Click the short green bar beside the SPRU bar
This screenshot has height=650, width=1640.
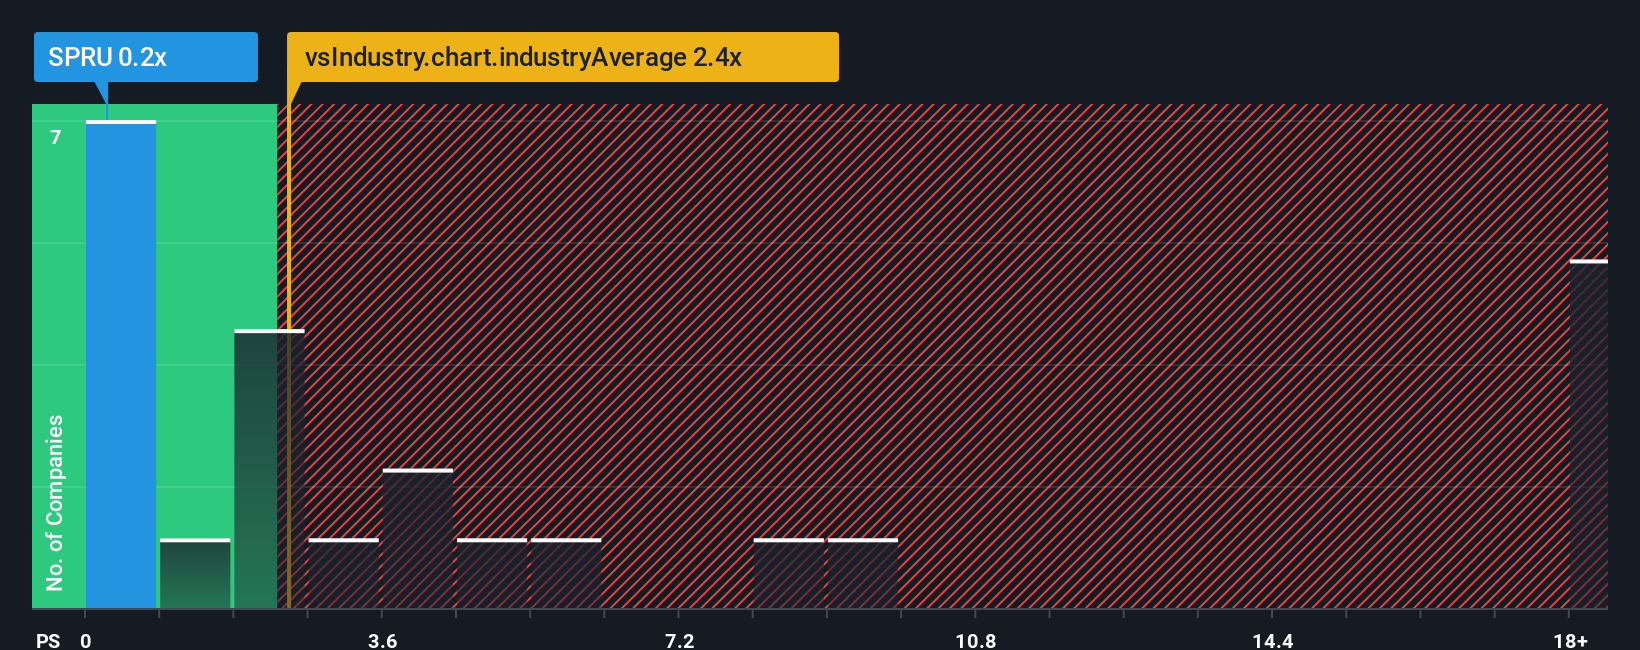tap(195, 573)
